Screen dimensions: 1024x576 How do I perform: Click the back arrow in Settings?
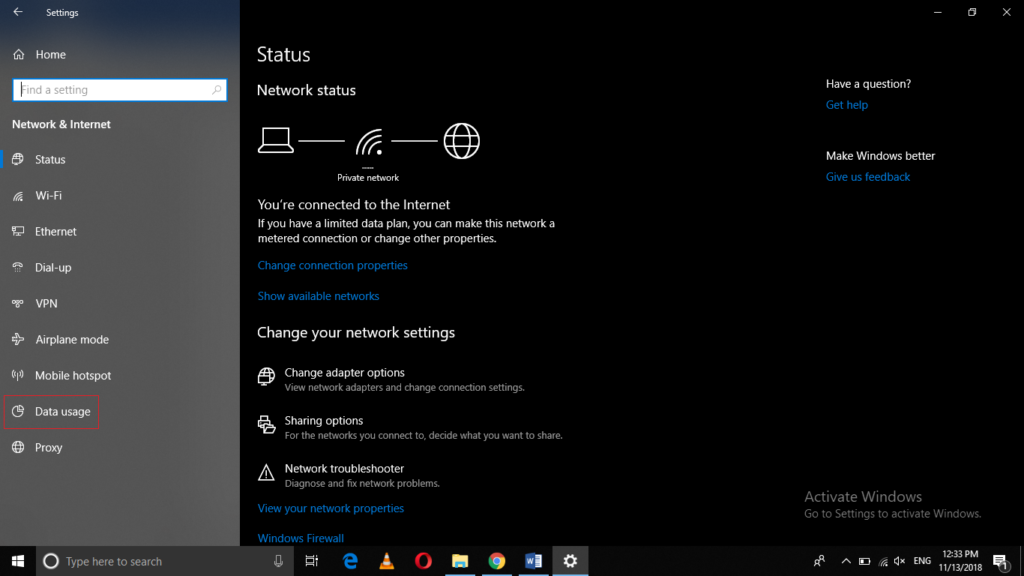point(18,13)
